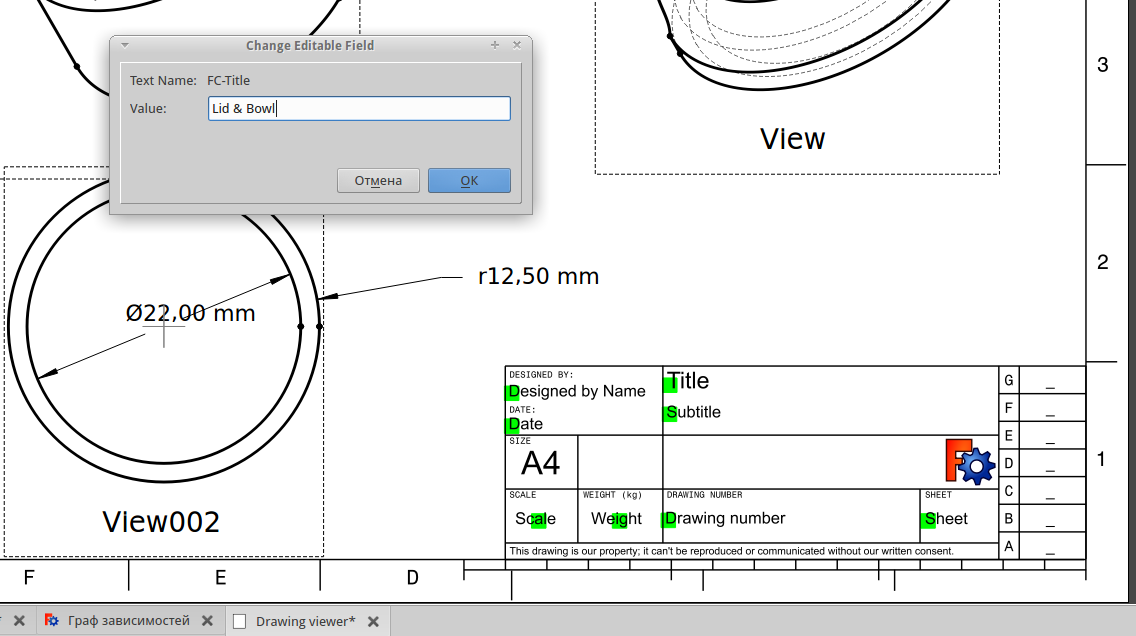Confirm the field change with OK

[469, 180]
